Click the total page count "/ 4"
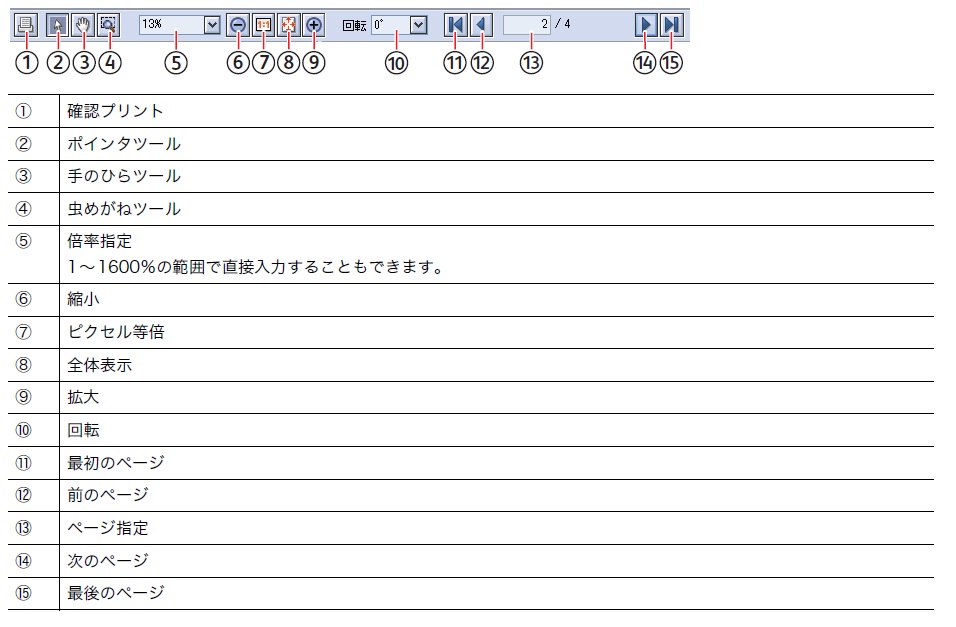The image size is (956, 627). click(563, 24)
